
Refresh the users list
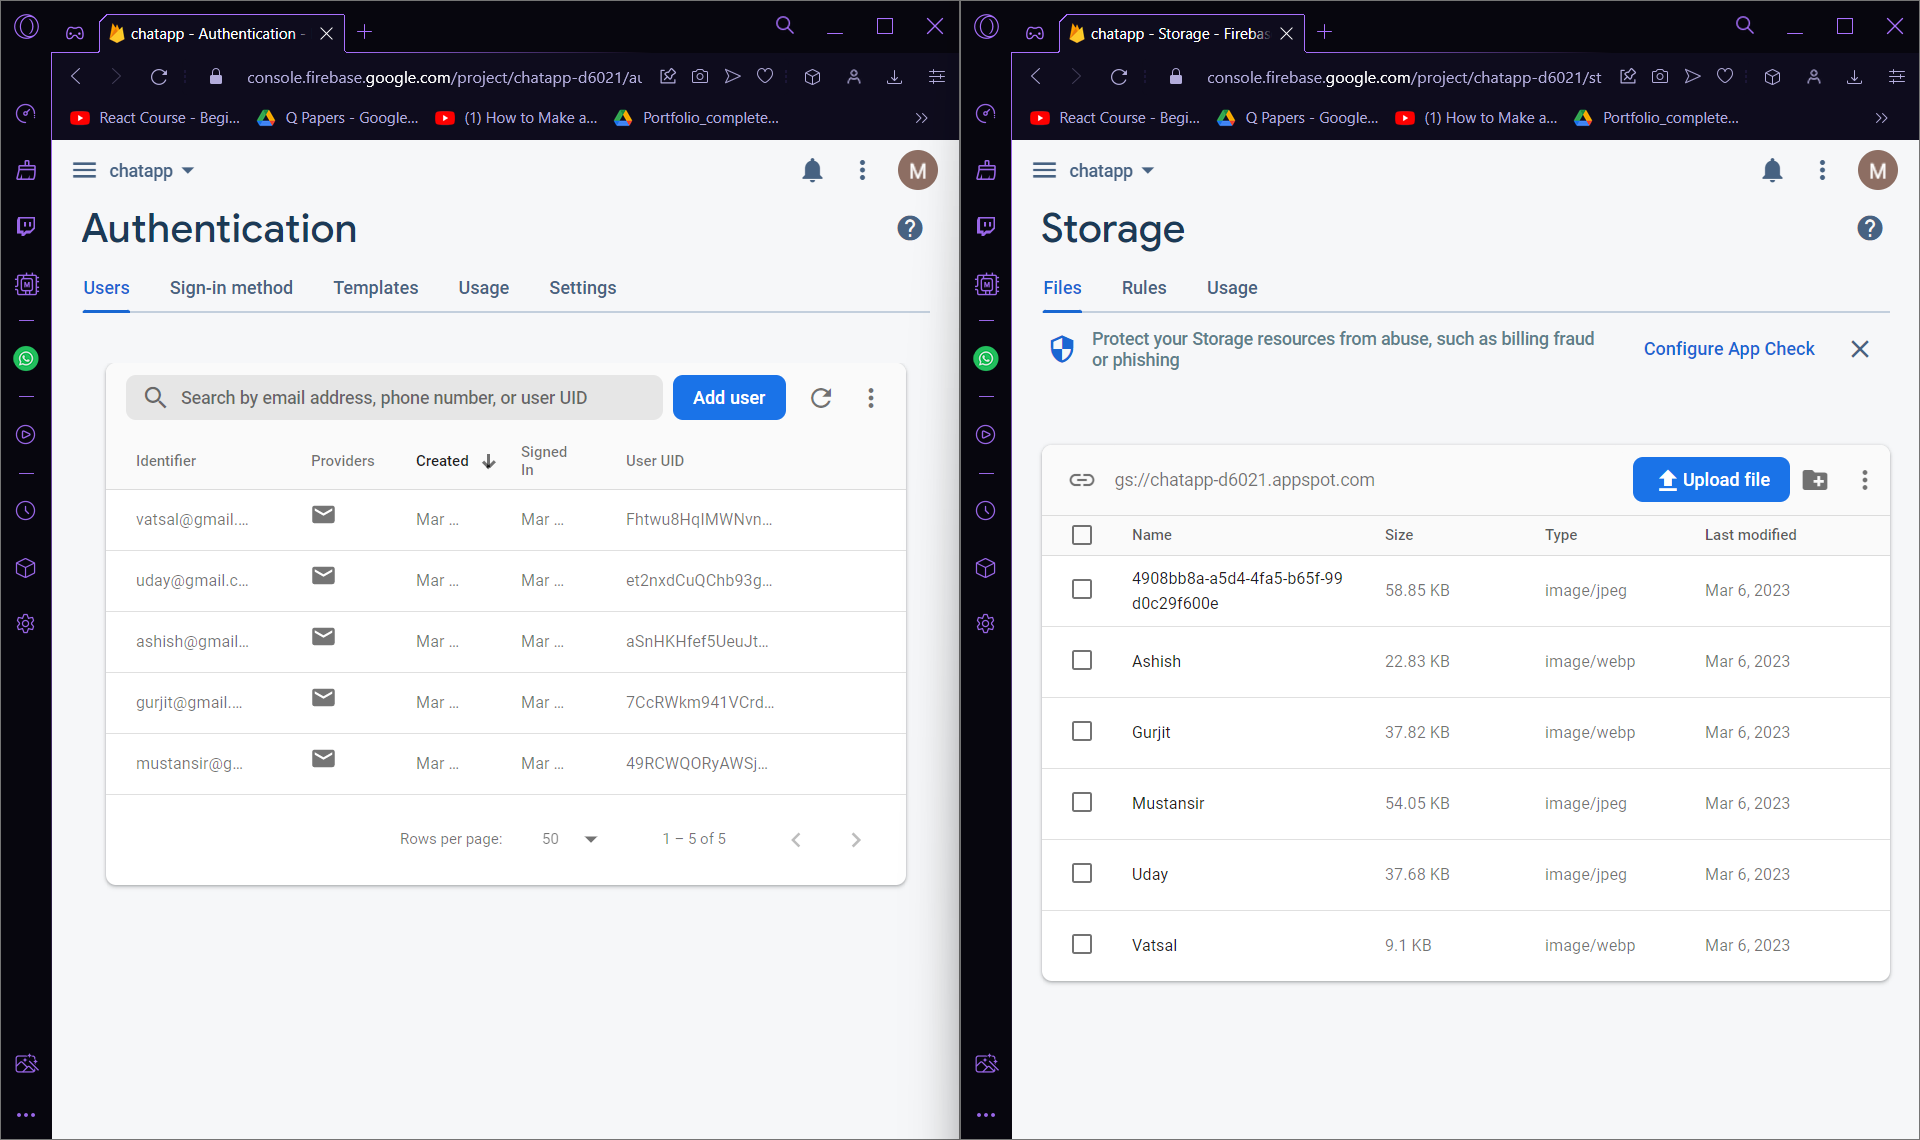[821, 397]
